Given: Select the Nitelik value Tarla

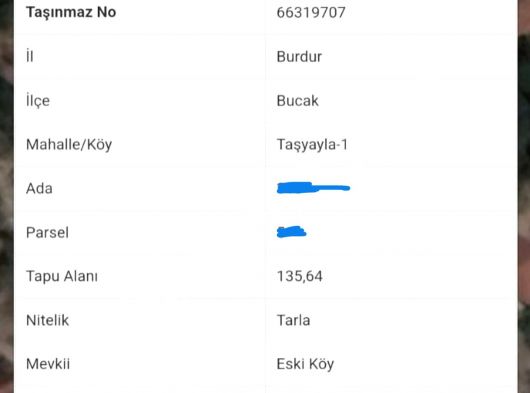Looking at the screenshot, I should coord(293,320).
